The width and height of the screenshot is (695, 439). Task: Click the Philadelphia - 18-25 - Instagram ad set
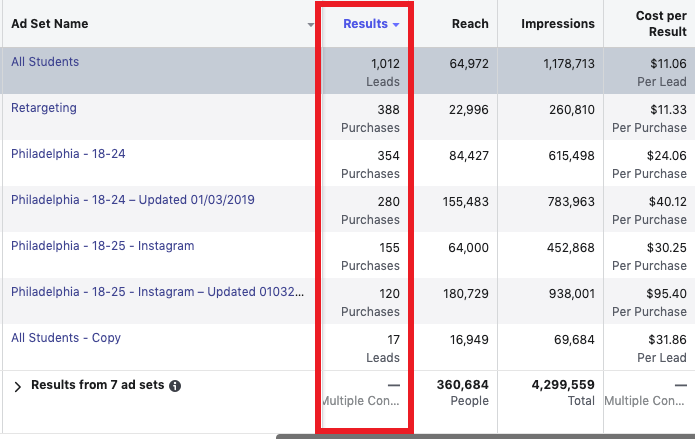[x=102, y=246]
